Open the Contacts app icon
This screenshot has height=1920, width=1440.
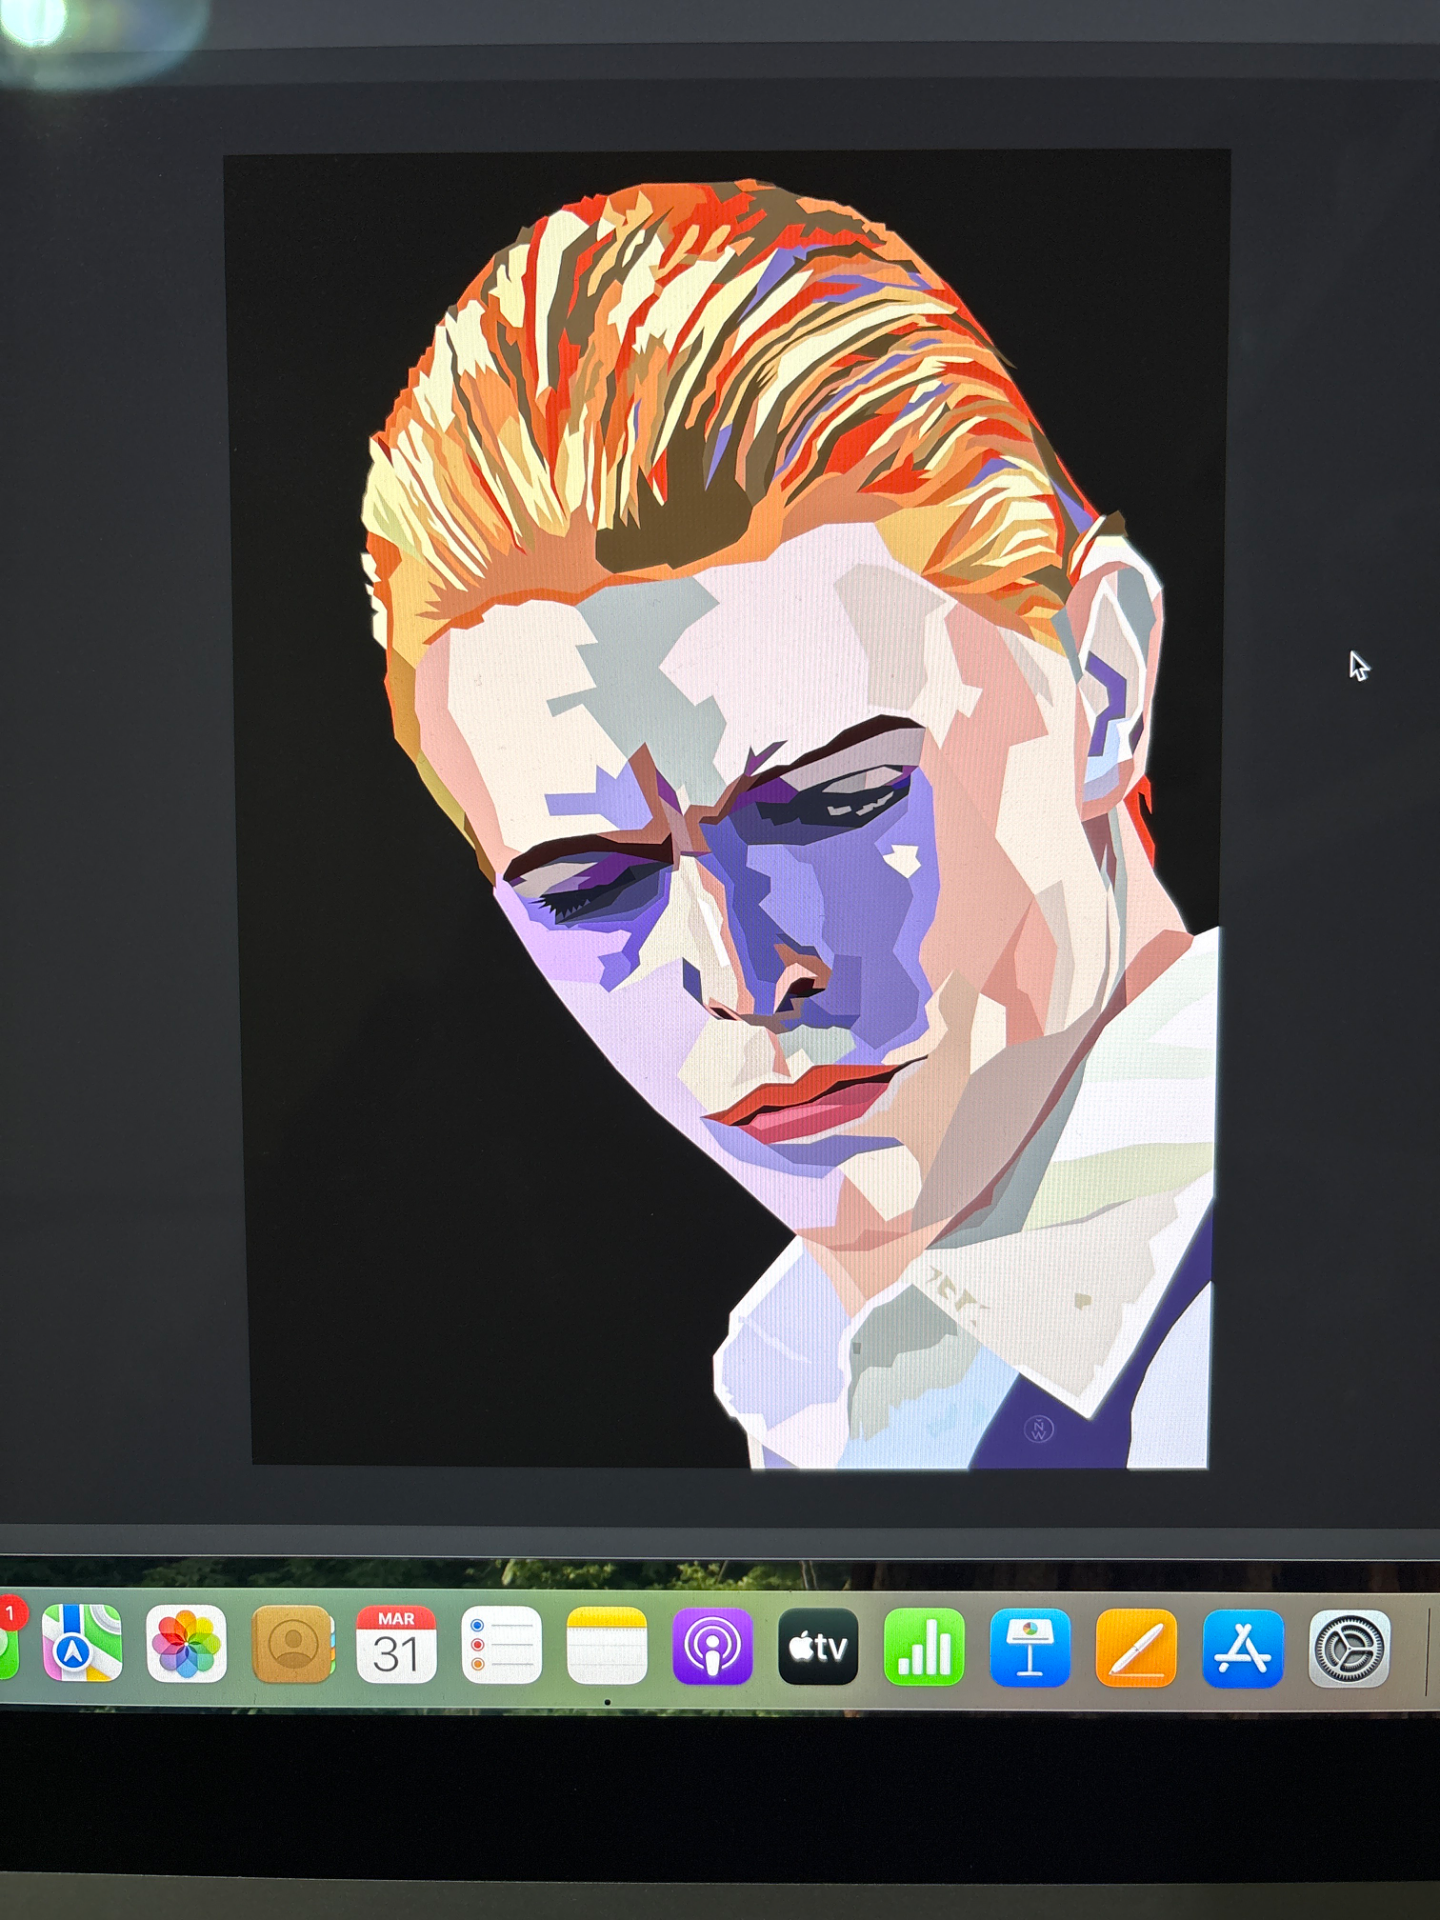click(292, 1645)
